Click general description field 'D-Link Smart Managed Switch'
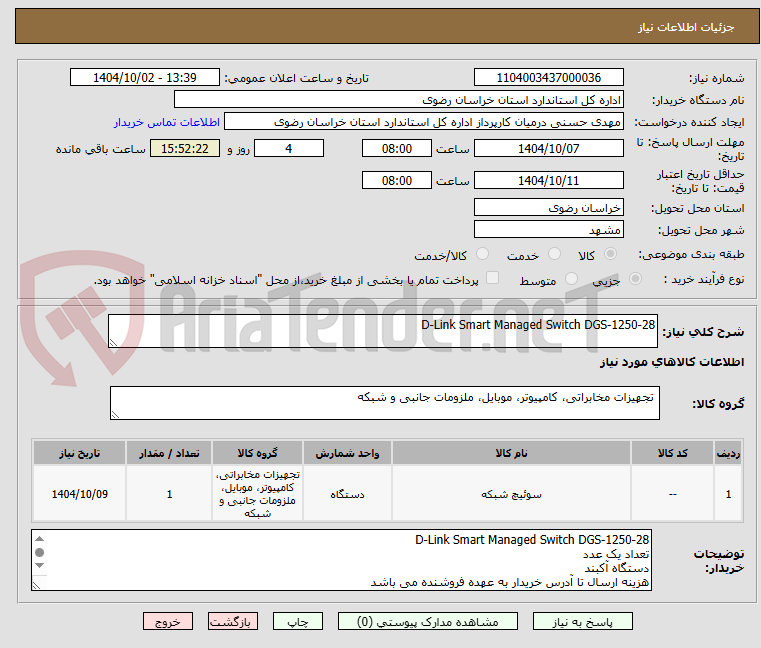Viewport: 761px width, 648px height. click(382, 331)
